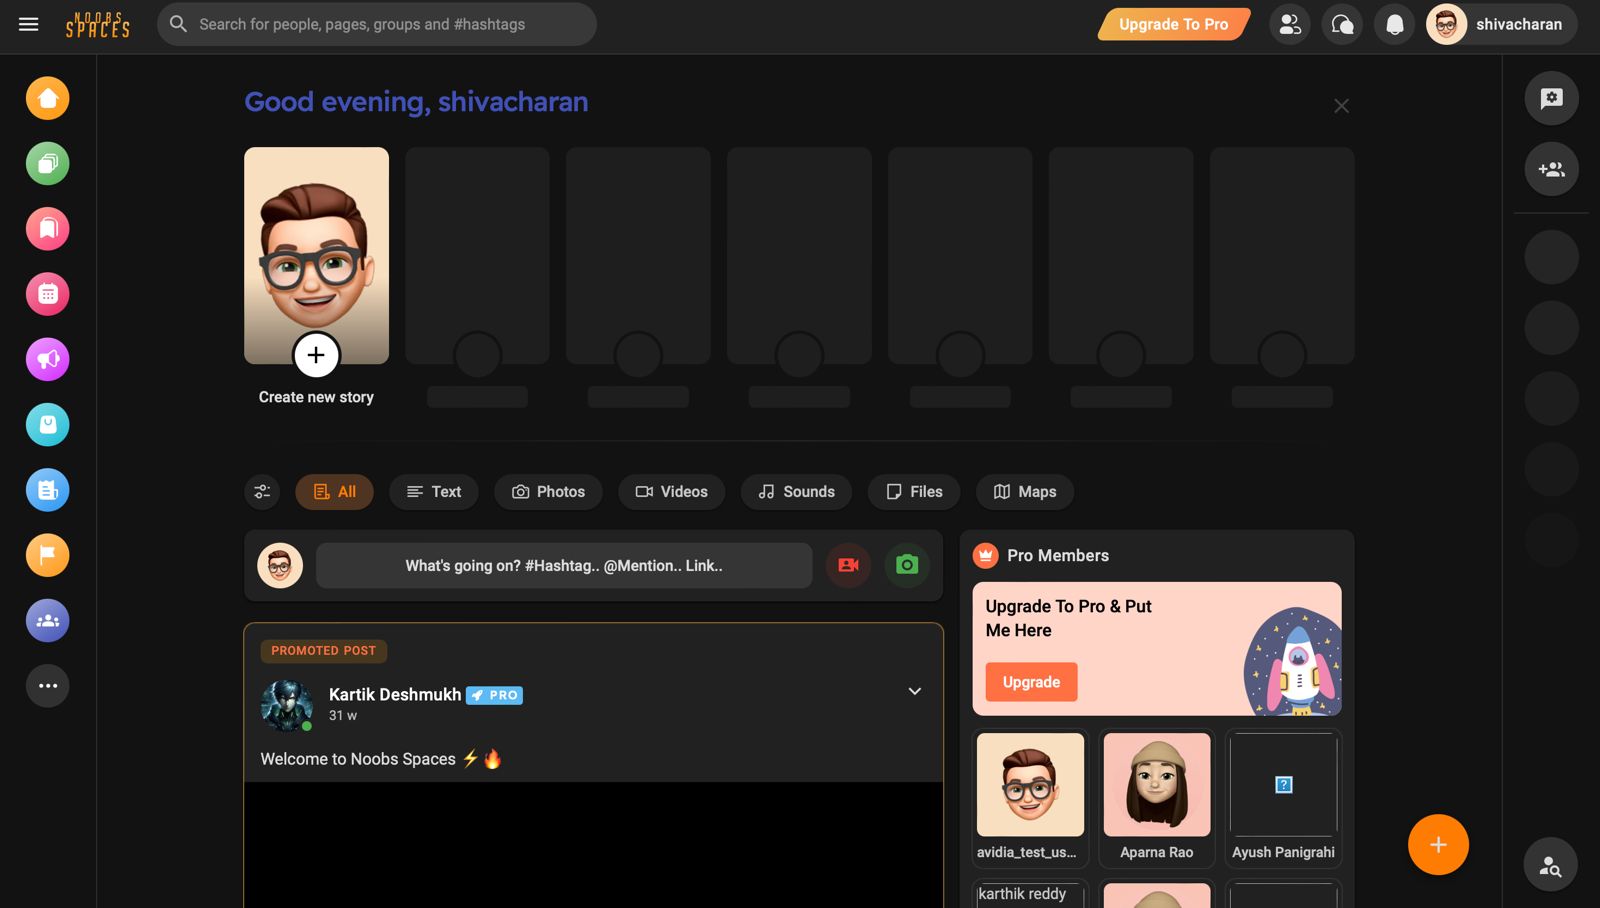Expand more sidebar items with three dots
Viewport: 1600px width, 908px height.
pos(47,686)
